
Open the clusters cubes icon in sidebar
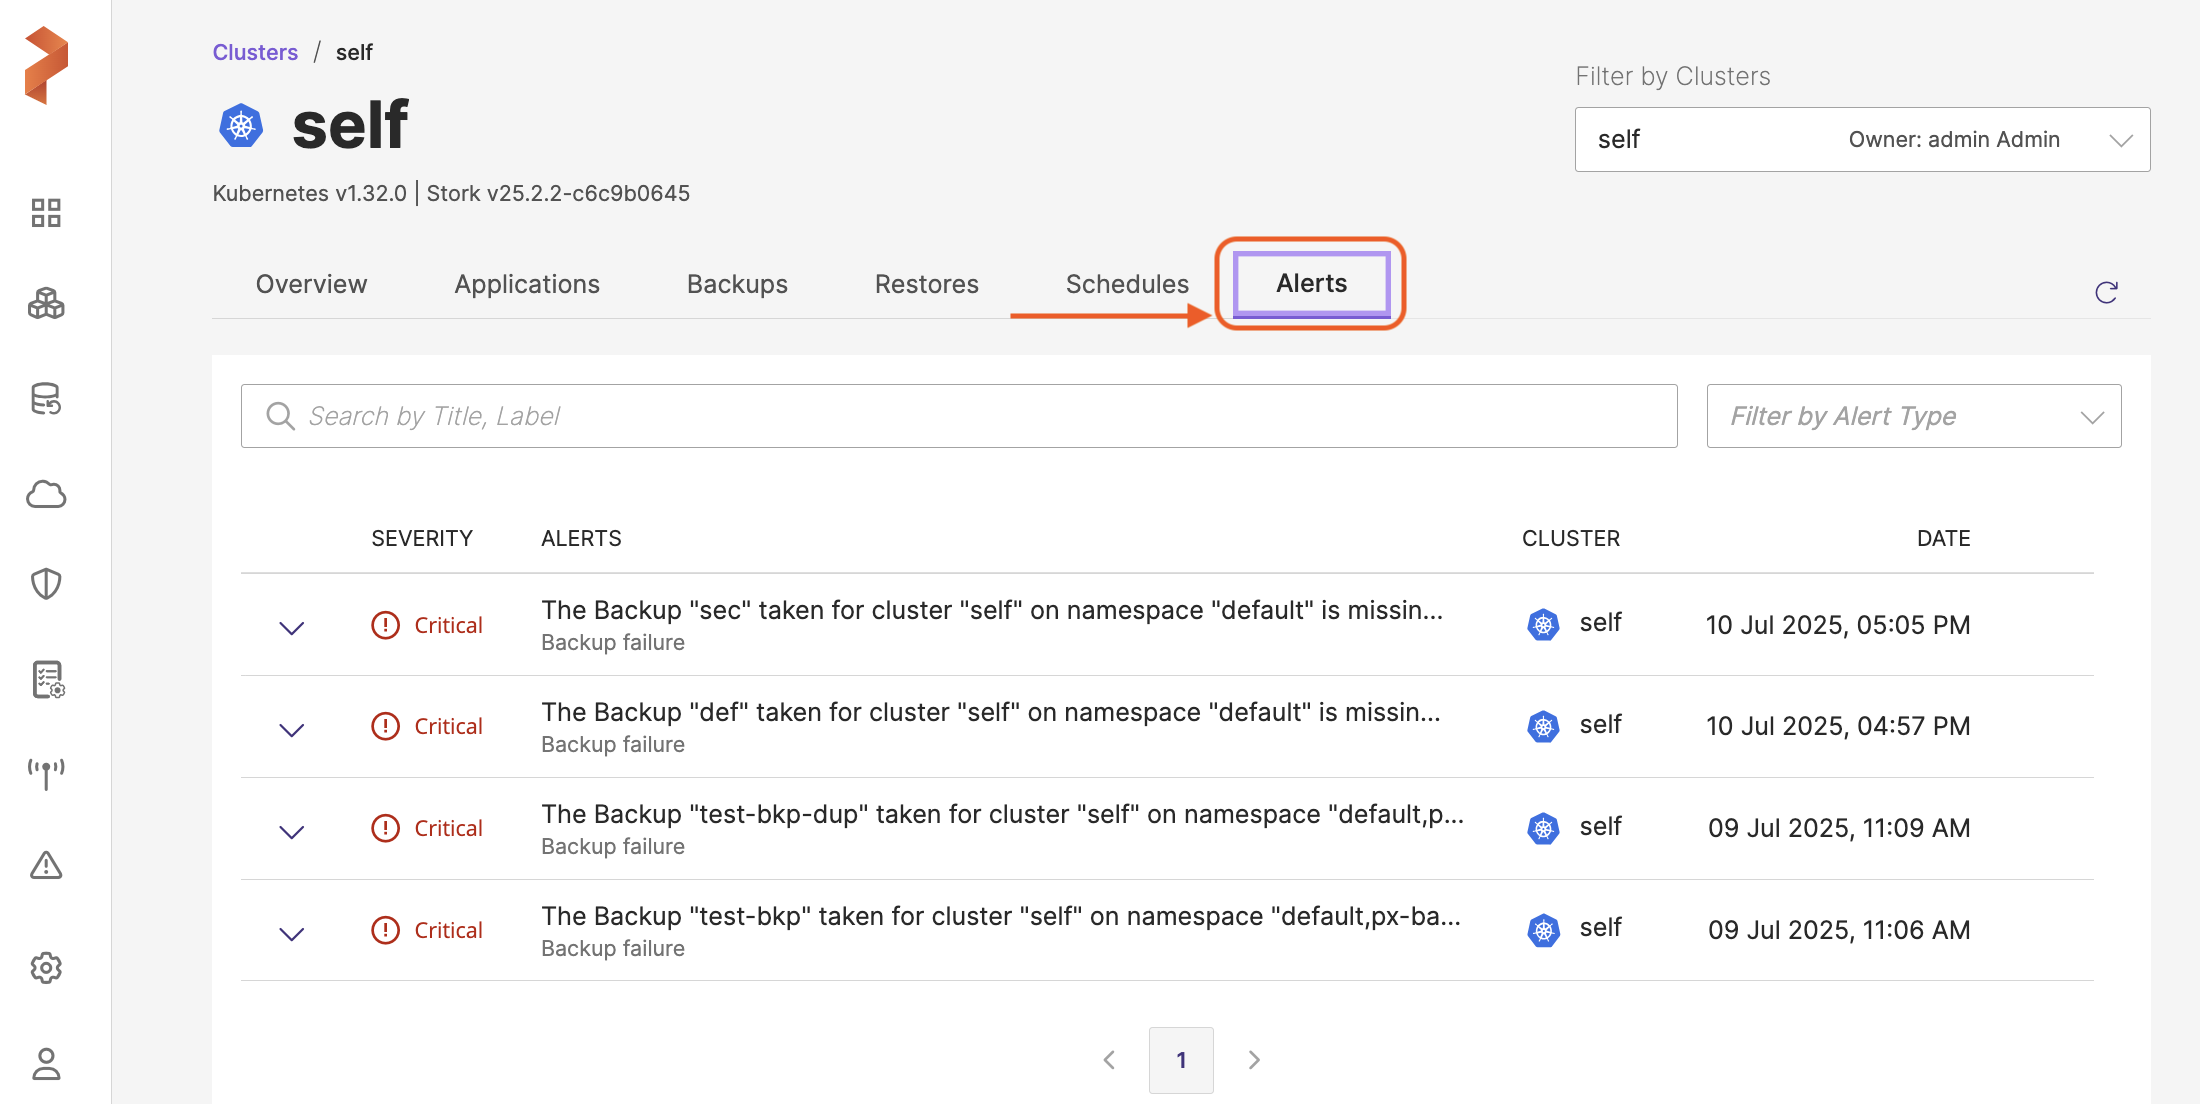point(46,303)
